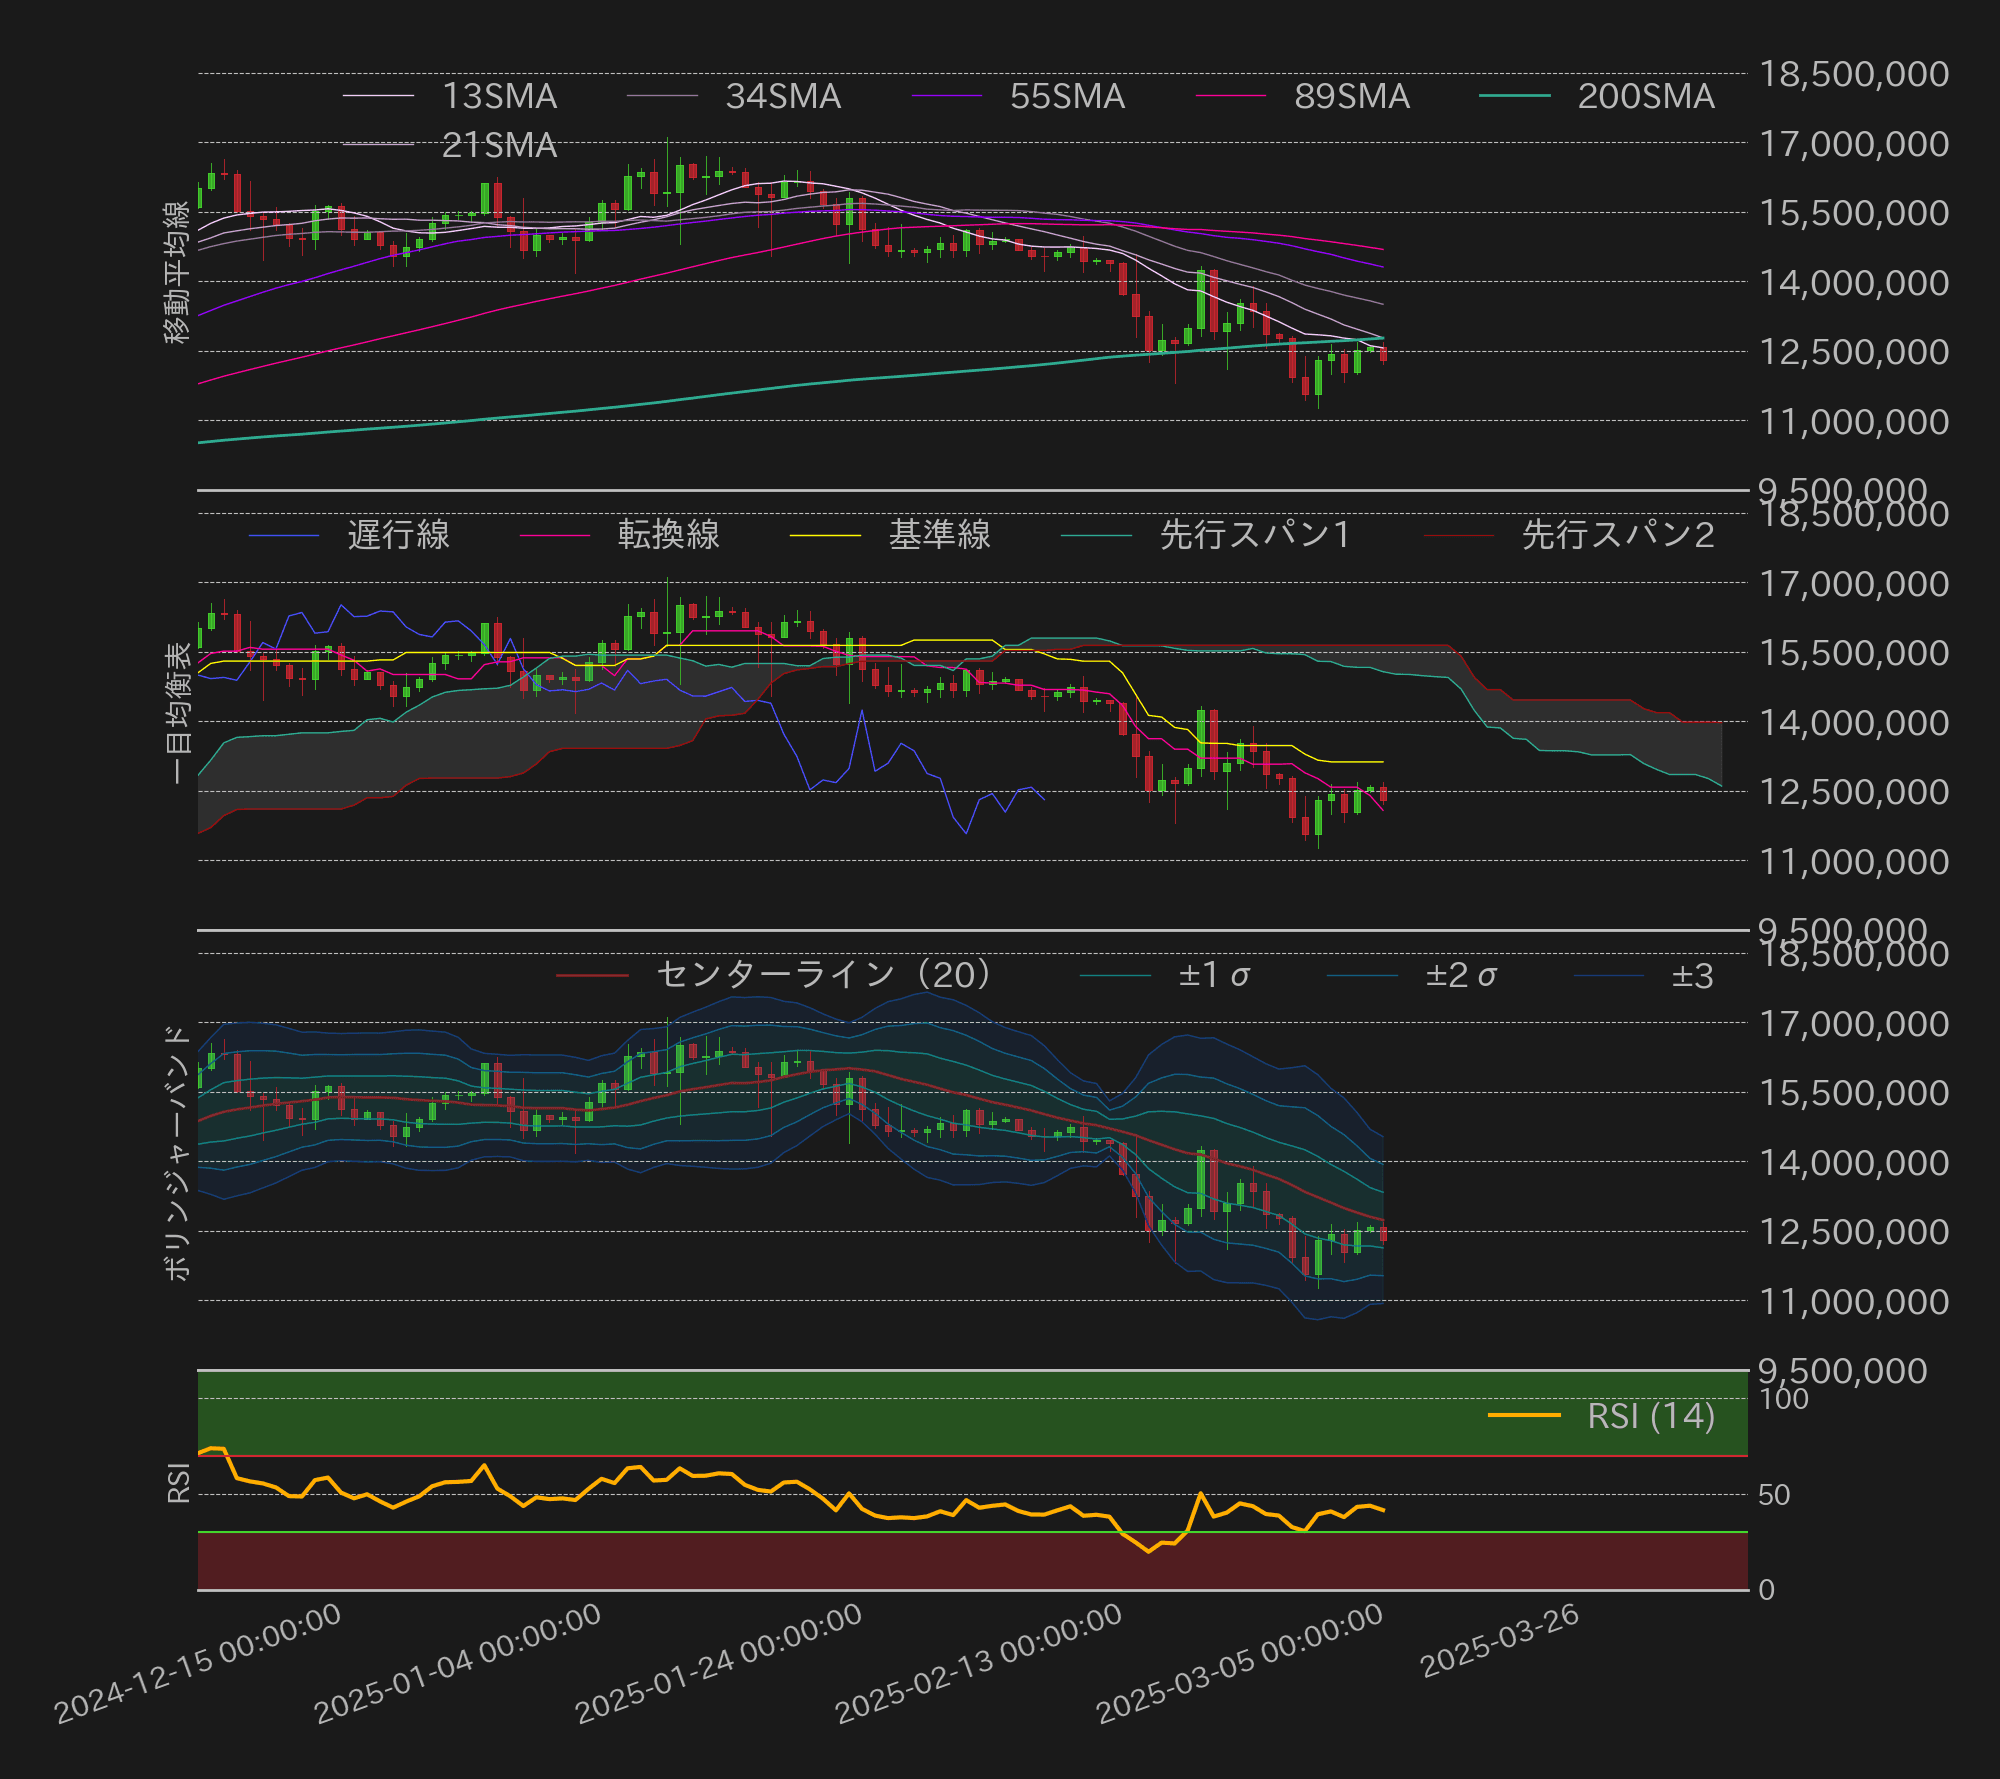Click the ±3 legend entry

click(1692, 975)
